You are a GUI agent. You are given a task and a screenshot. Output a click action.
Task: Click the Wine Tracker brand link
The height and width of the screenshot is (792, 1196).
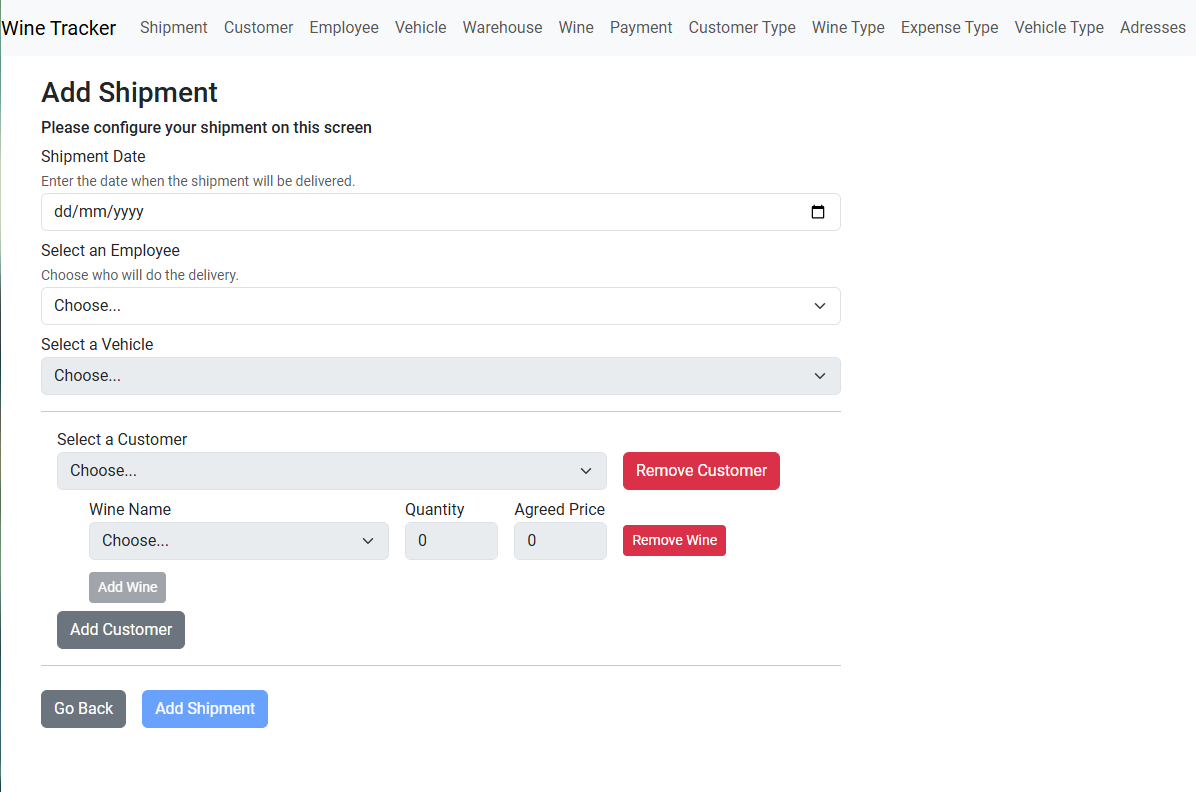click(59, 28)
